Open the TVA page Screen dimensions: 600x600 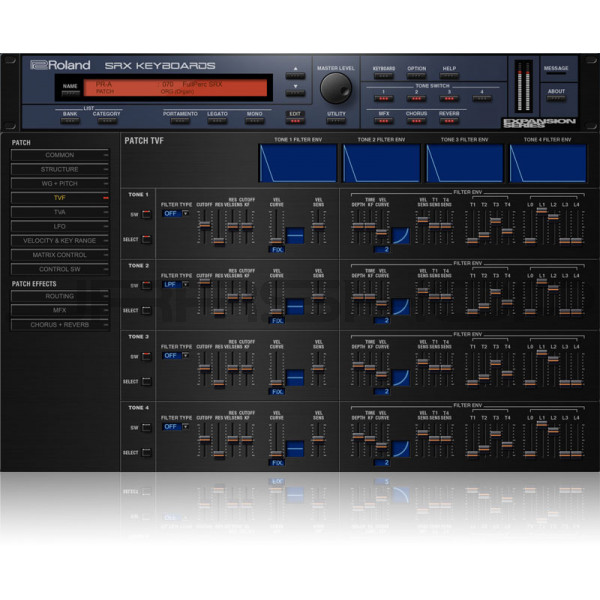tap(60, 212)
